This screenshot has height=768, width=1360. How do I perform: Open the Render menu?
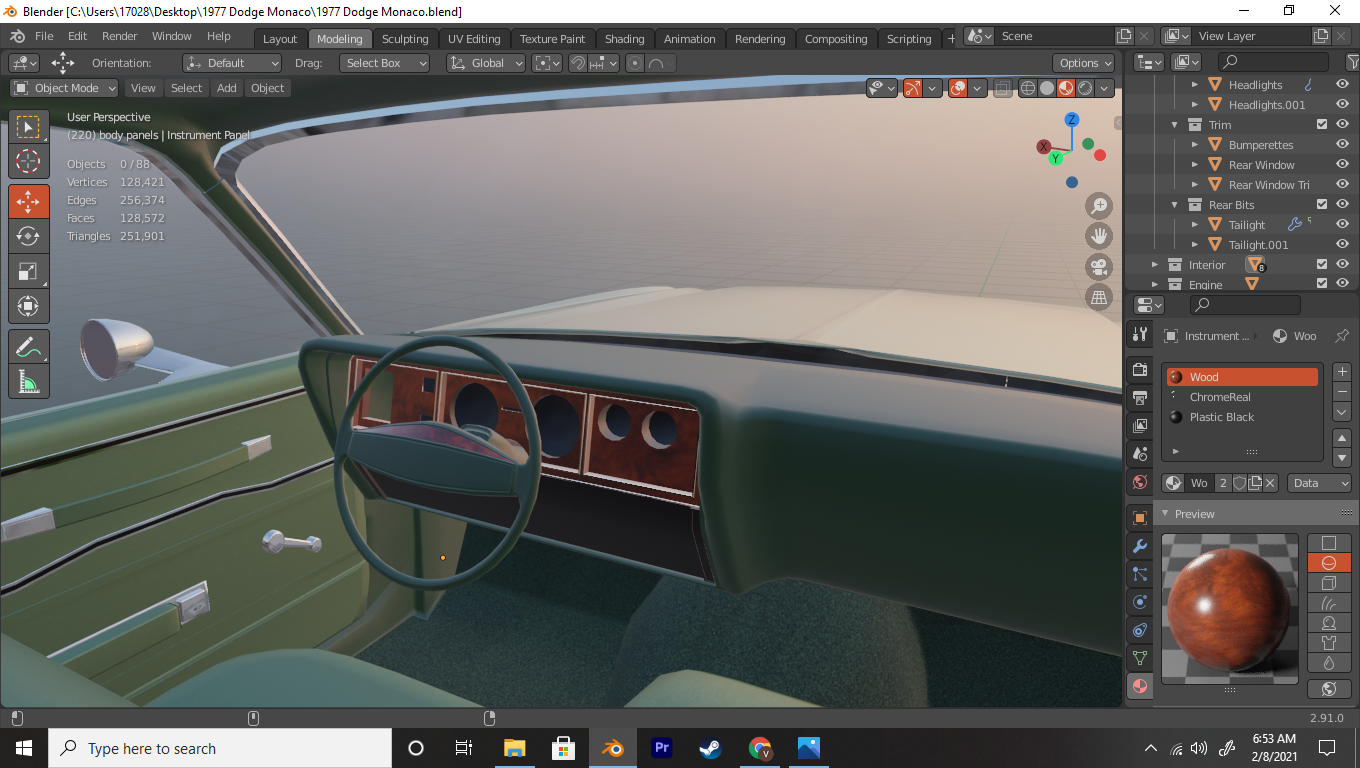click(120, 36)
